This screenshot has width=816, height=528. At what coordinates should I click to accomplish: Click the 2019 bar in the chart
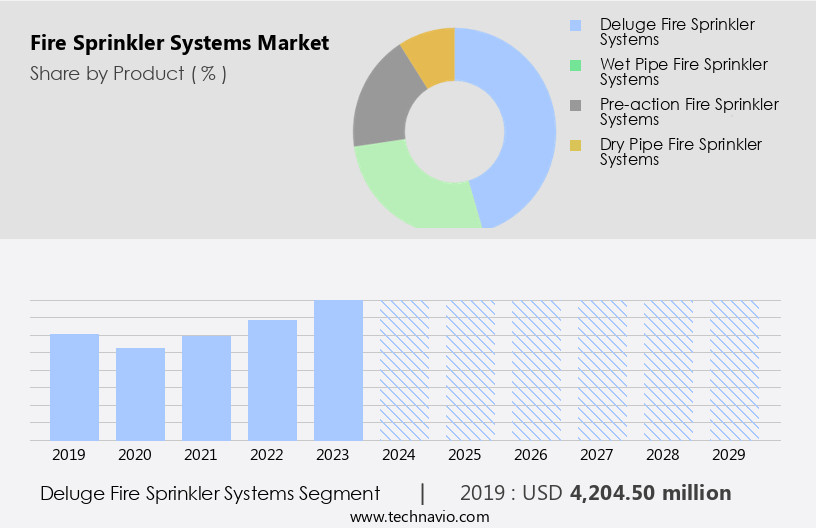(75, 387)
